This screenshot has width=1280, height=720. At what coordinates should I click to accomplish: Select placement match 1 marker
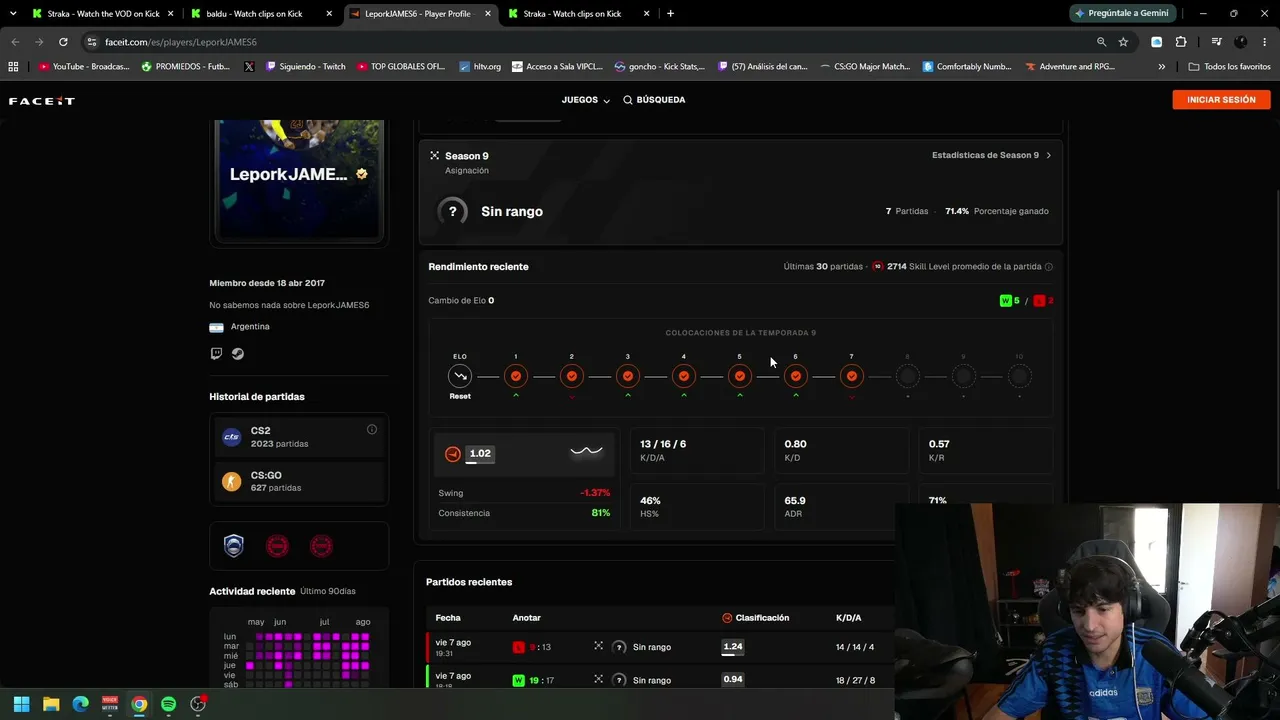click(x=516, y=376)
